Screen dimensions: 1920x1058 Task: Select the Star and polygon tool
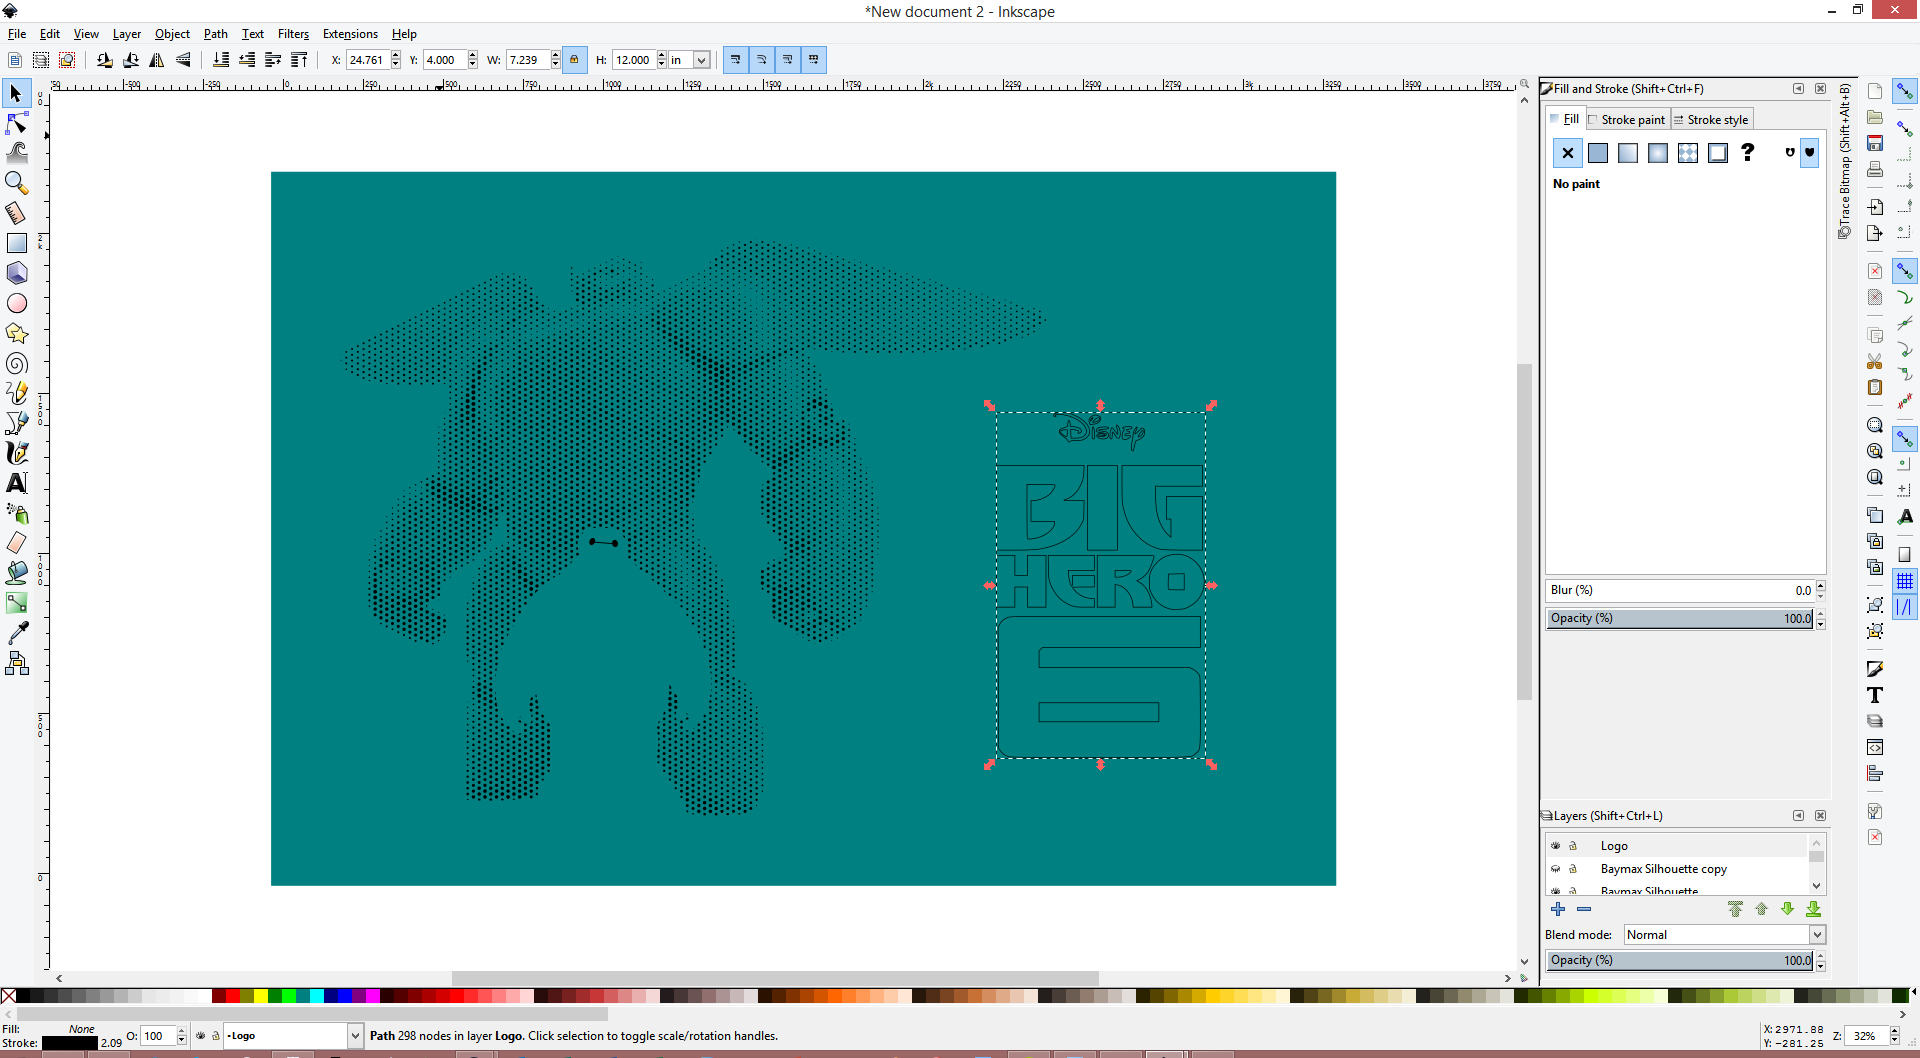(17, 333)
